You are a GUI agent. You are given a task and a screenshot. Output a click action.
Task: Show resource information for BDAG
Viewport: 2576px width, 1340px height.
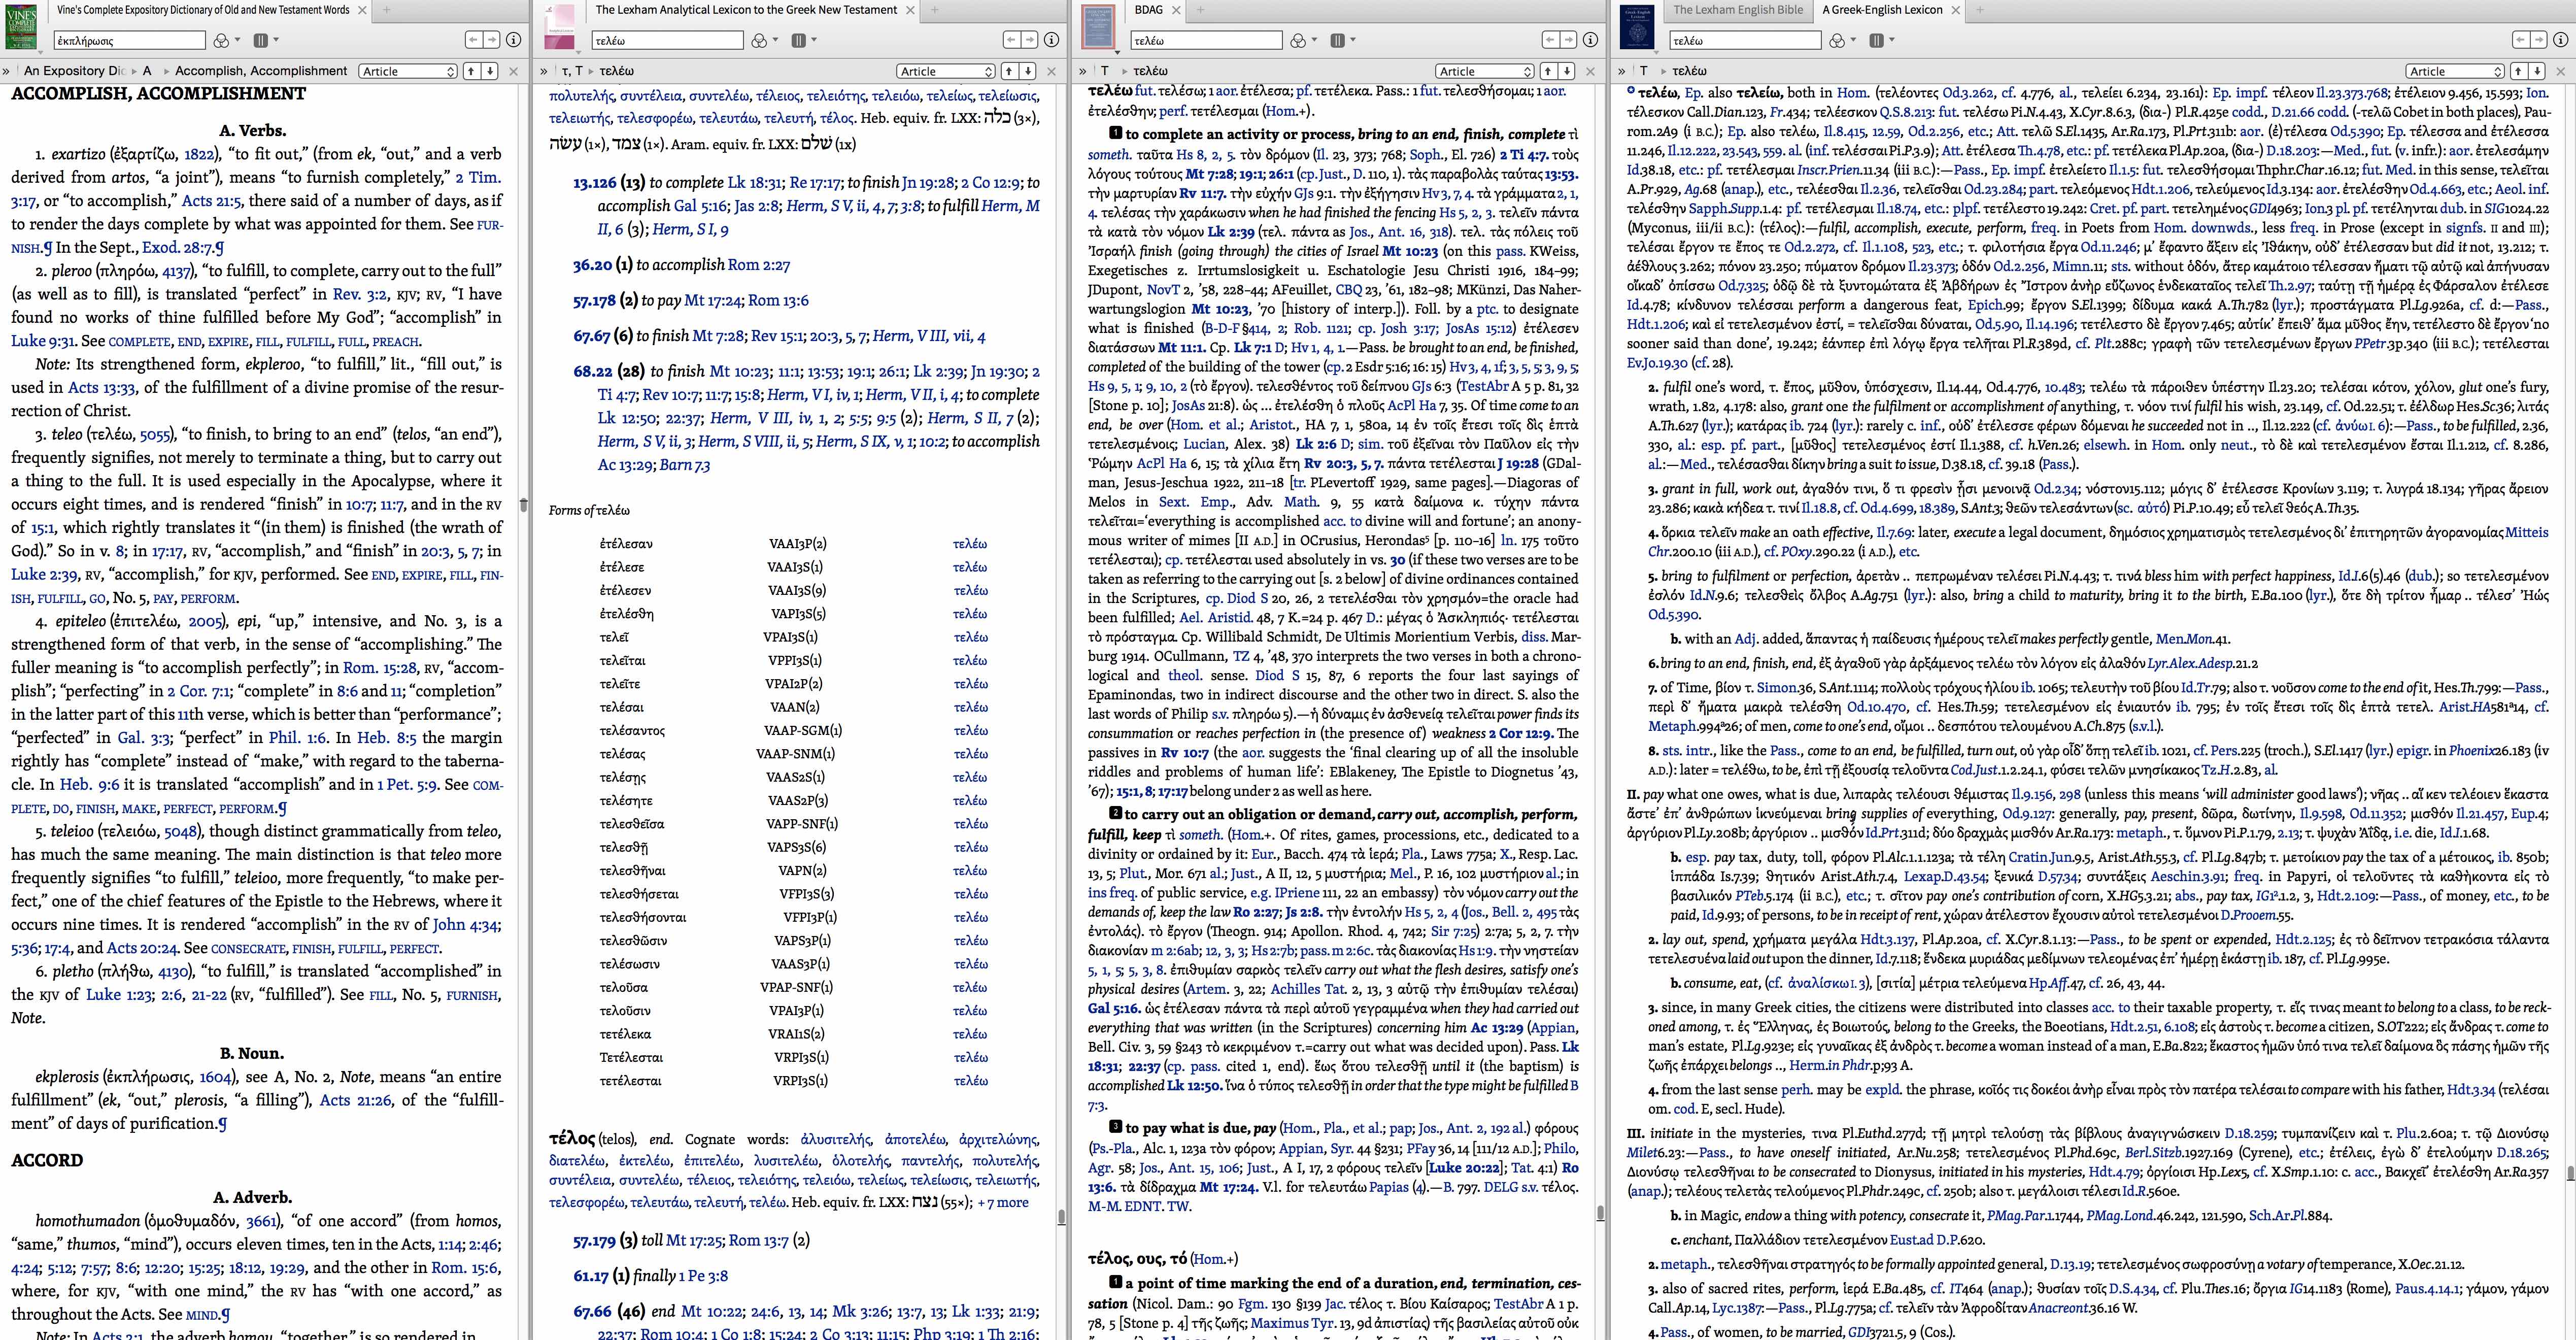click(1589, 40)
